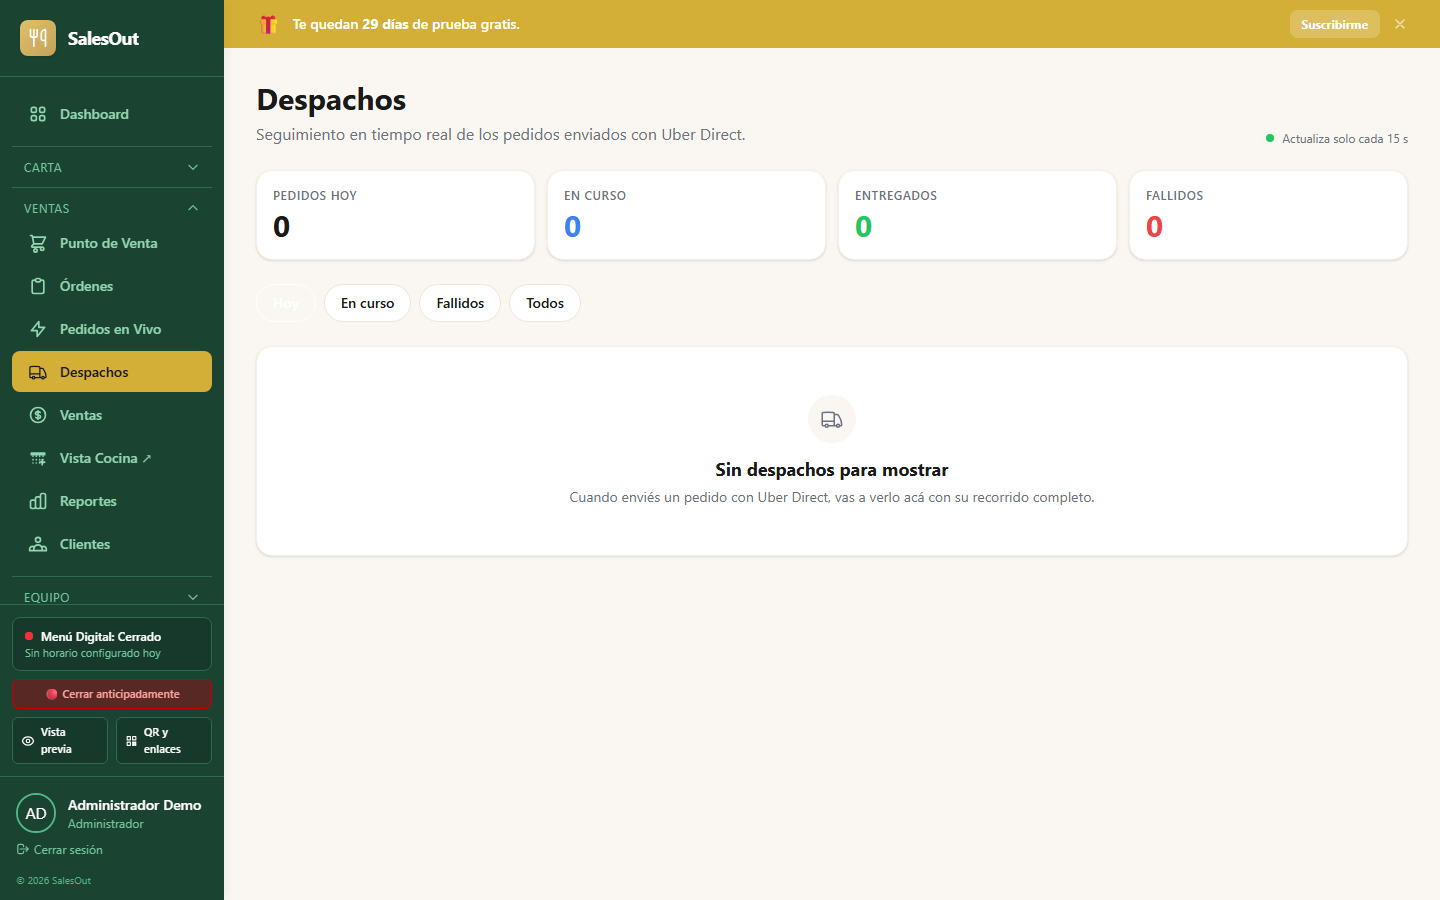Switch to the Fallidos filter tab
This screenshot has height=900, width=1440.
click(460, 303)
